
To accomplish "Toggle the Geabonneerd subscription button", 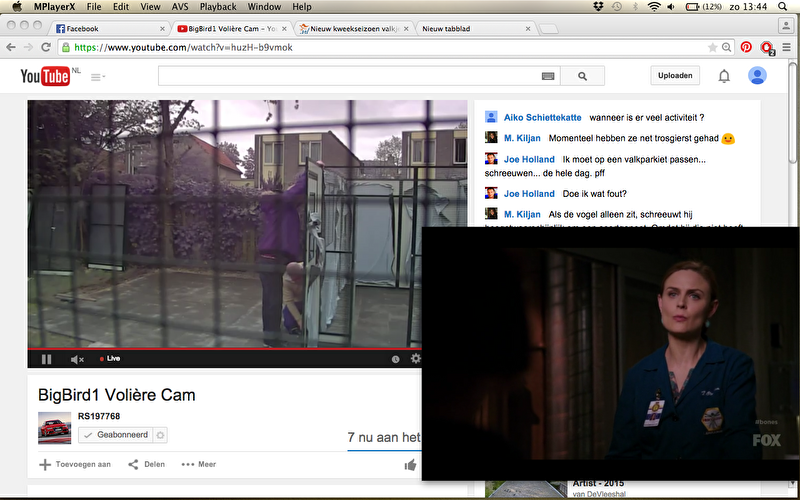I will click(x=114, y=435).
